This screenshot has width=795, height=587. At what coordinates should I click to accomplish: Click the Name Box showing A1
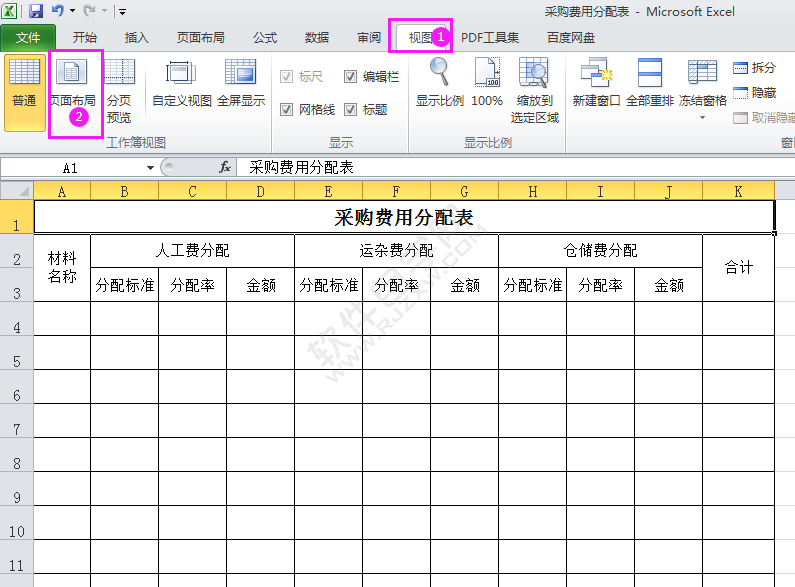click(71, 168)
